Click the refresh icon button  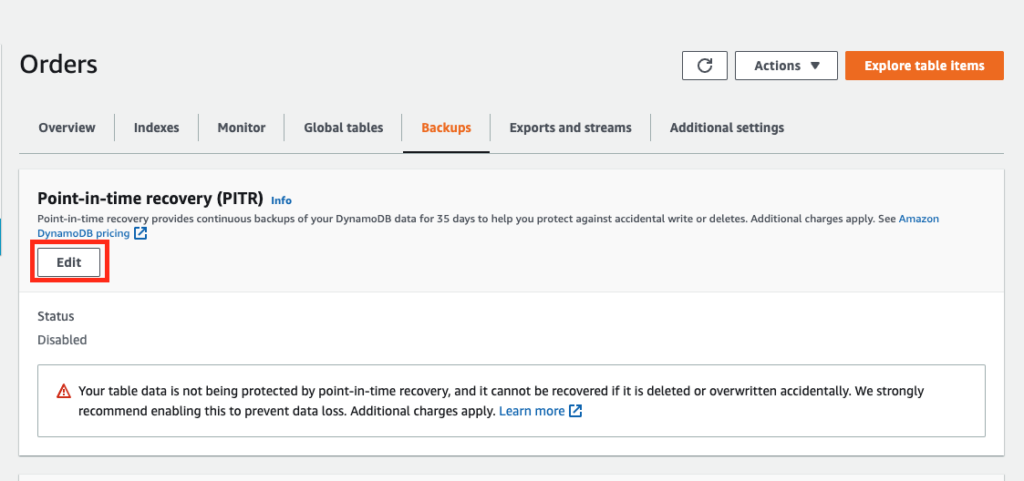(705, 66)
